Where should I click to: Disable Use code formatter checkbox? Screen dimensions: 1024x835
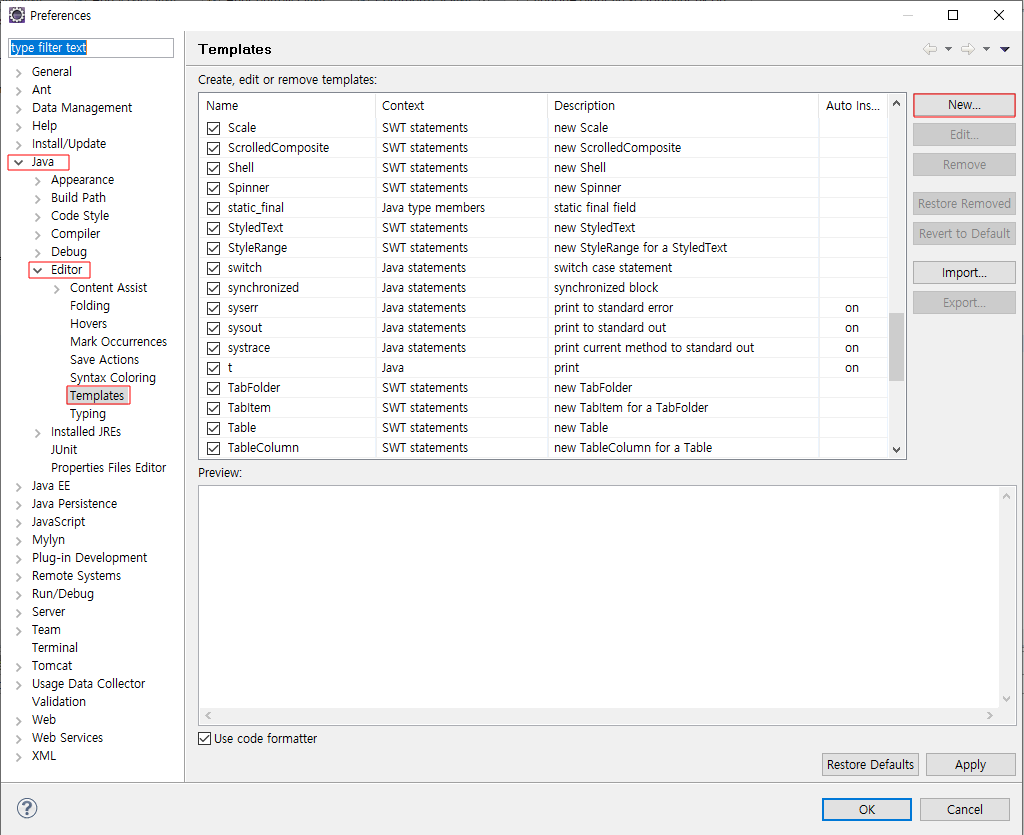tap(204, 738)
